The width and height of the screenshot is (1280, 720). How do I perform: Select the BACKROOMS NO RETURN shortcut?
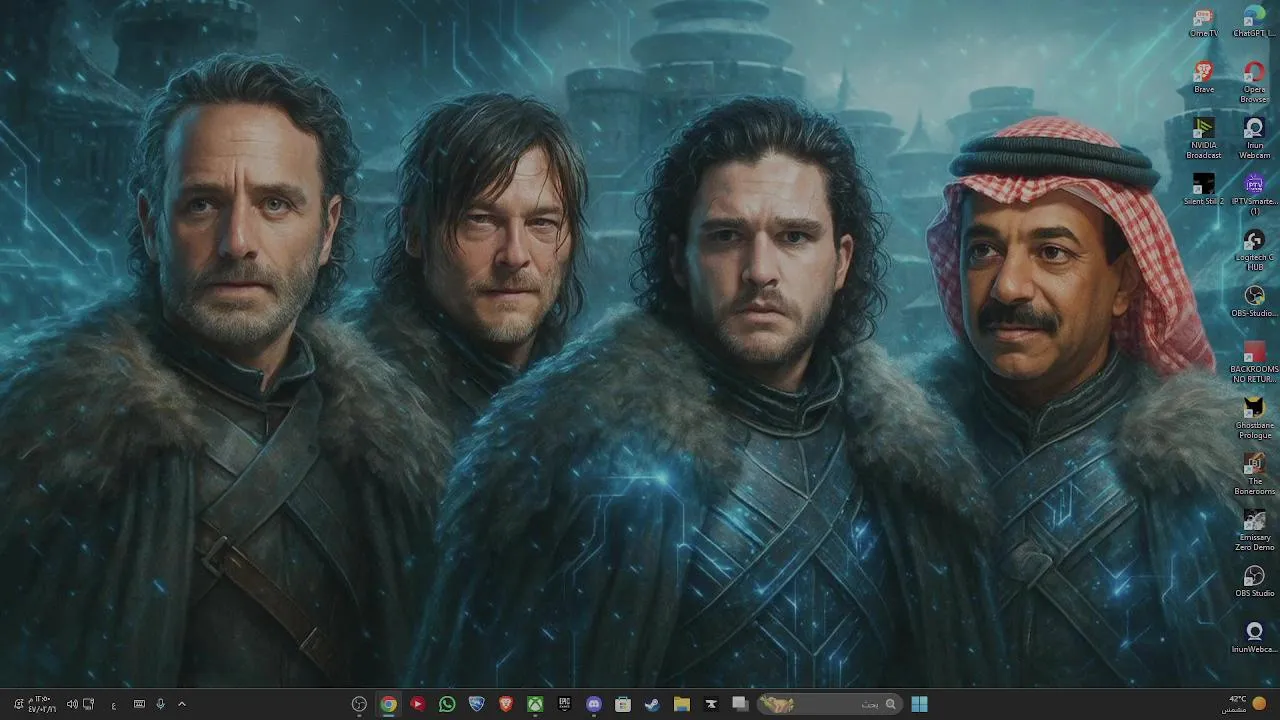coord(1254,362)
